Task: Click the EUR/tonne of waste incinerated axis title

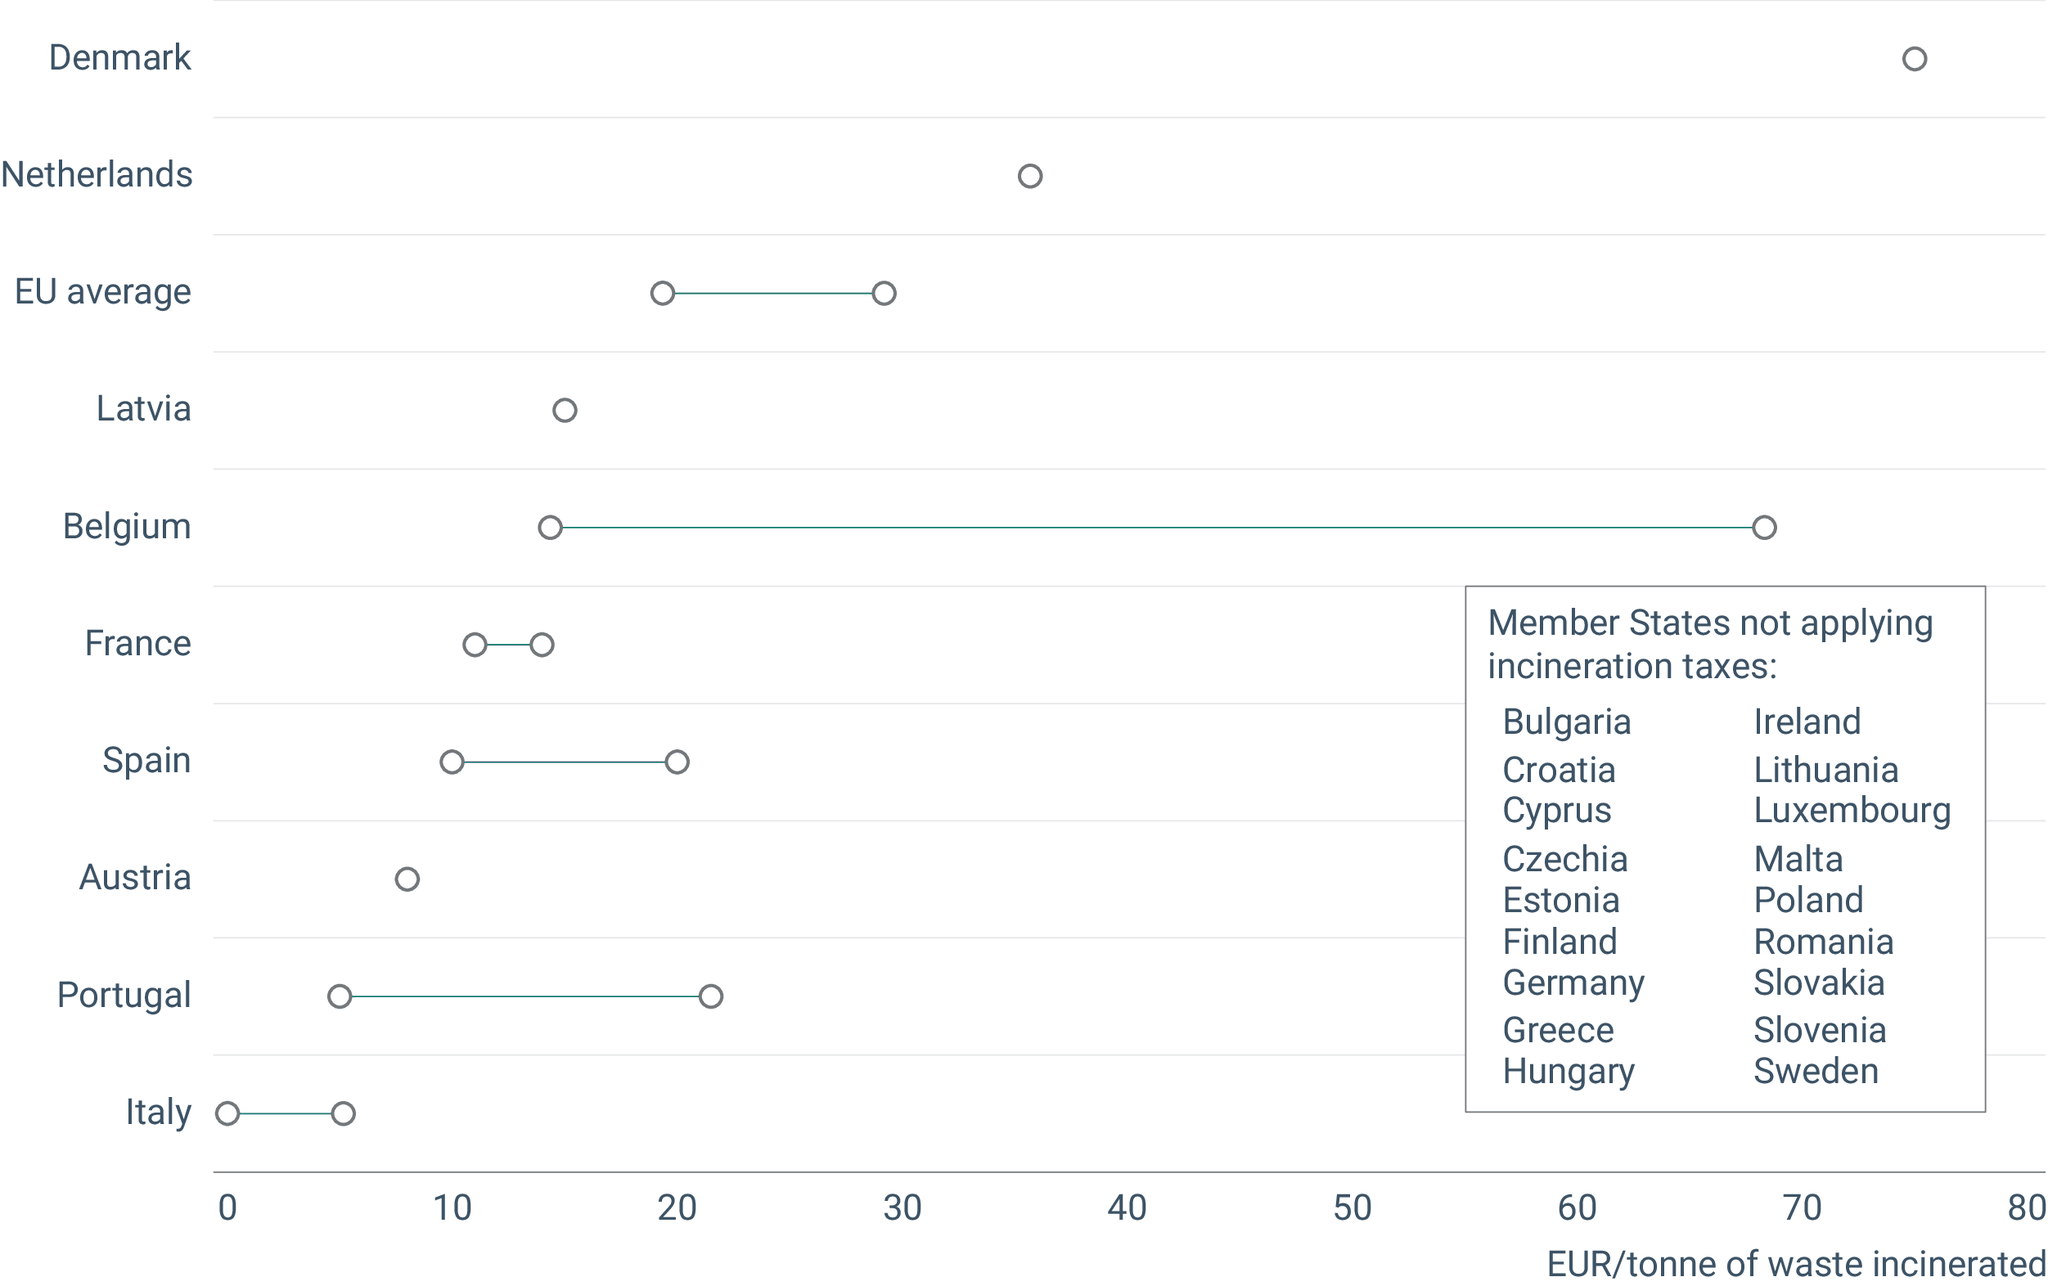Action: 1796,1264
